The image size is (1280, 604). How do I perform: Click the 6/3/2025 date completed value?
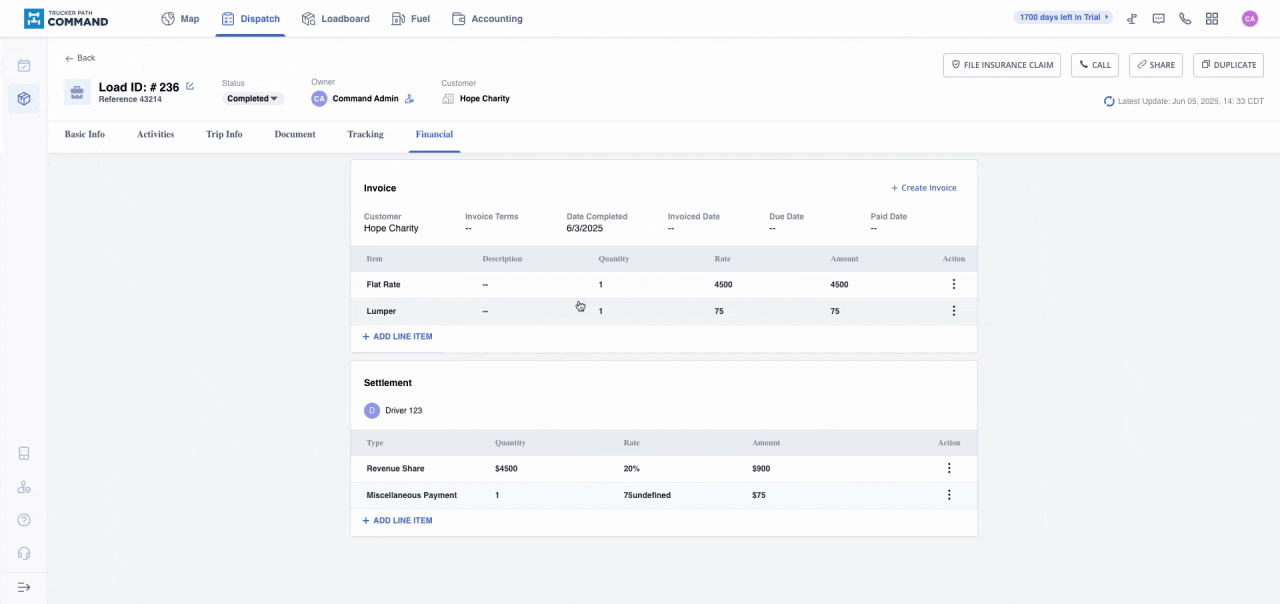585,228
